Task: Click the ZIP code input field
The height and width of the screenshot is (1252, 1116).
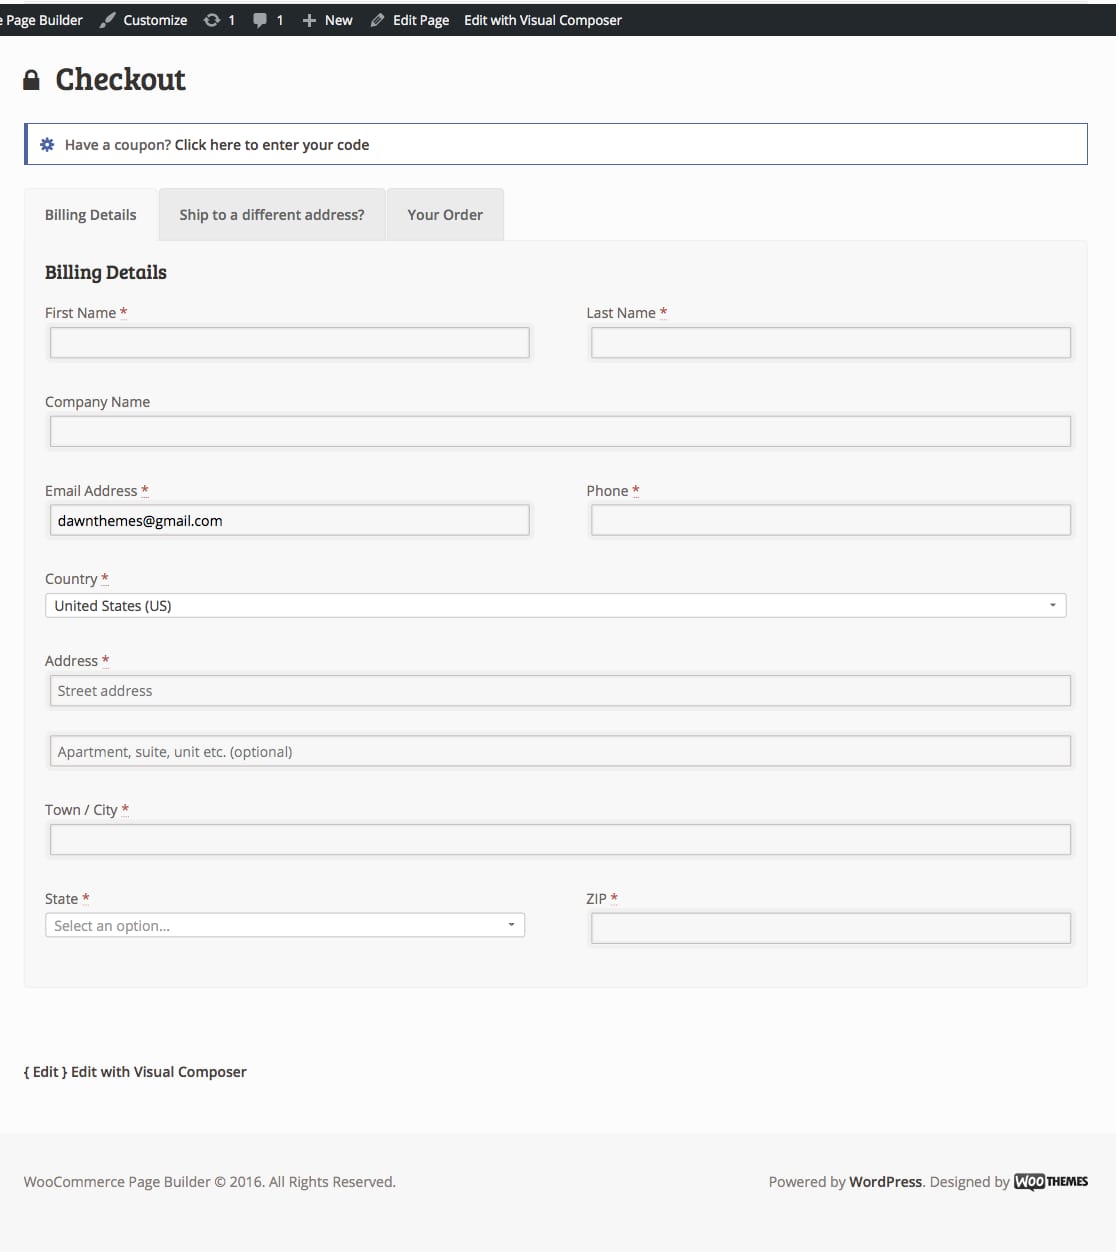Action: pyautogui.click(x=830, y=928)
